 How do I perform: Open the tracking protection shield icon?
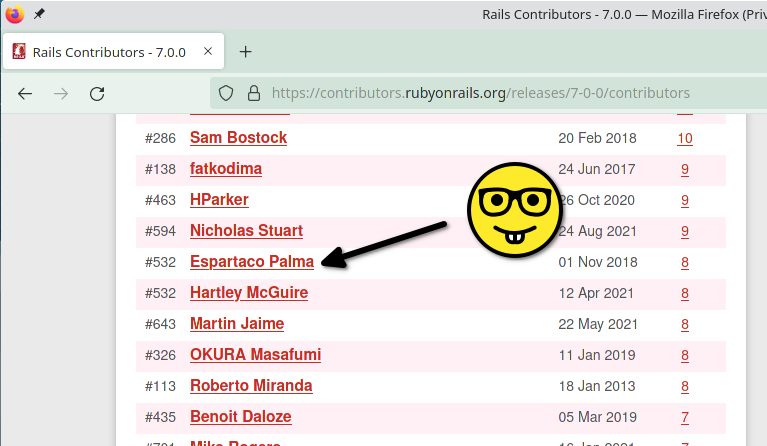click(x=226, y=93)
